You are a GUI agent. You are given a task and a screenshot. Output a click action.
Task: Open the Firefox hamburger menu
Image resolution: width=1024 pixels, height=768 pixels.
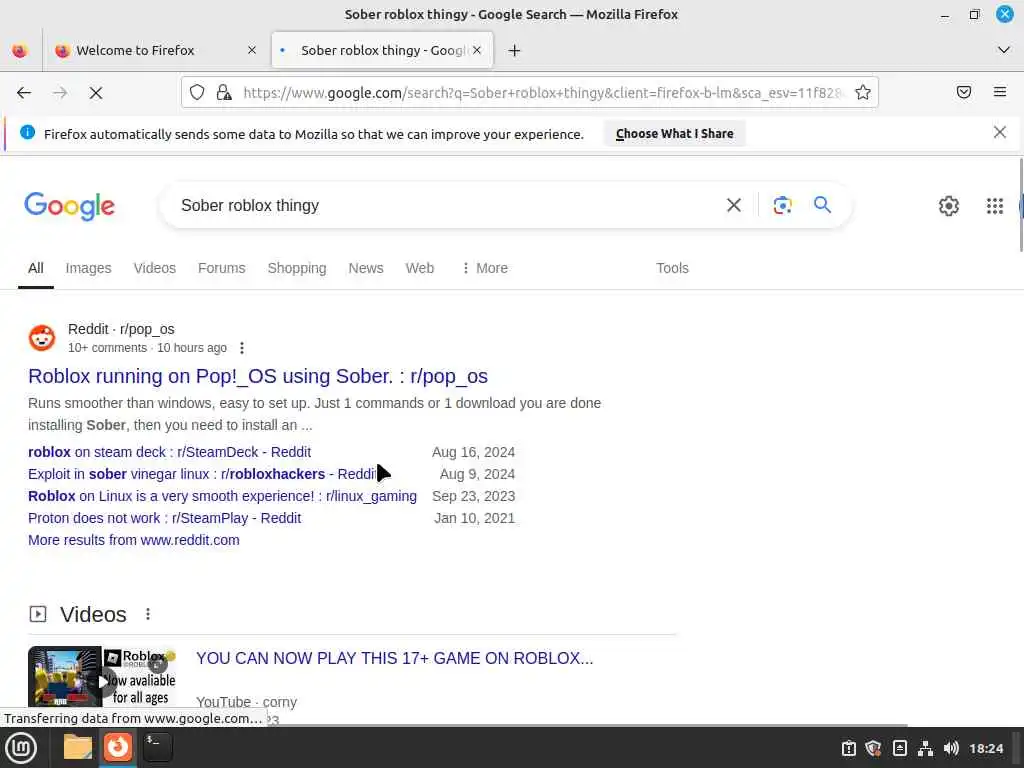(1000, 92)
